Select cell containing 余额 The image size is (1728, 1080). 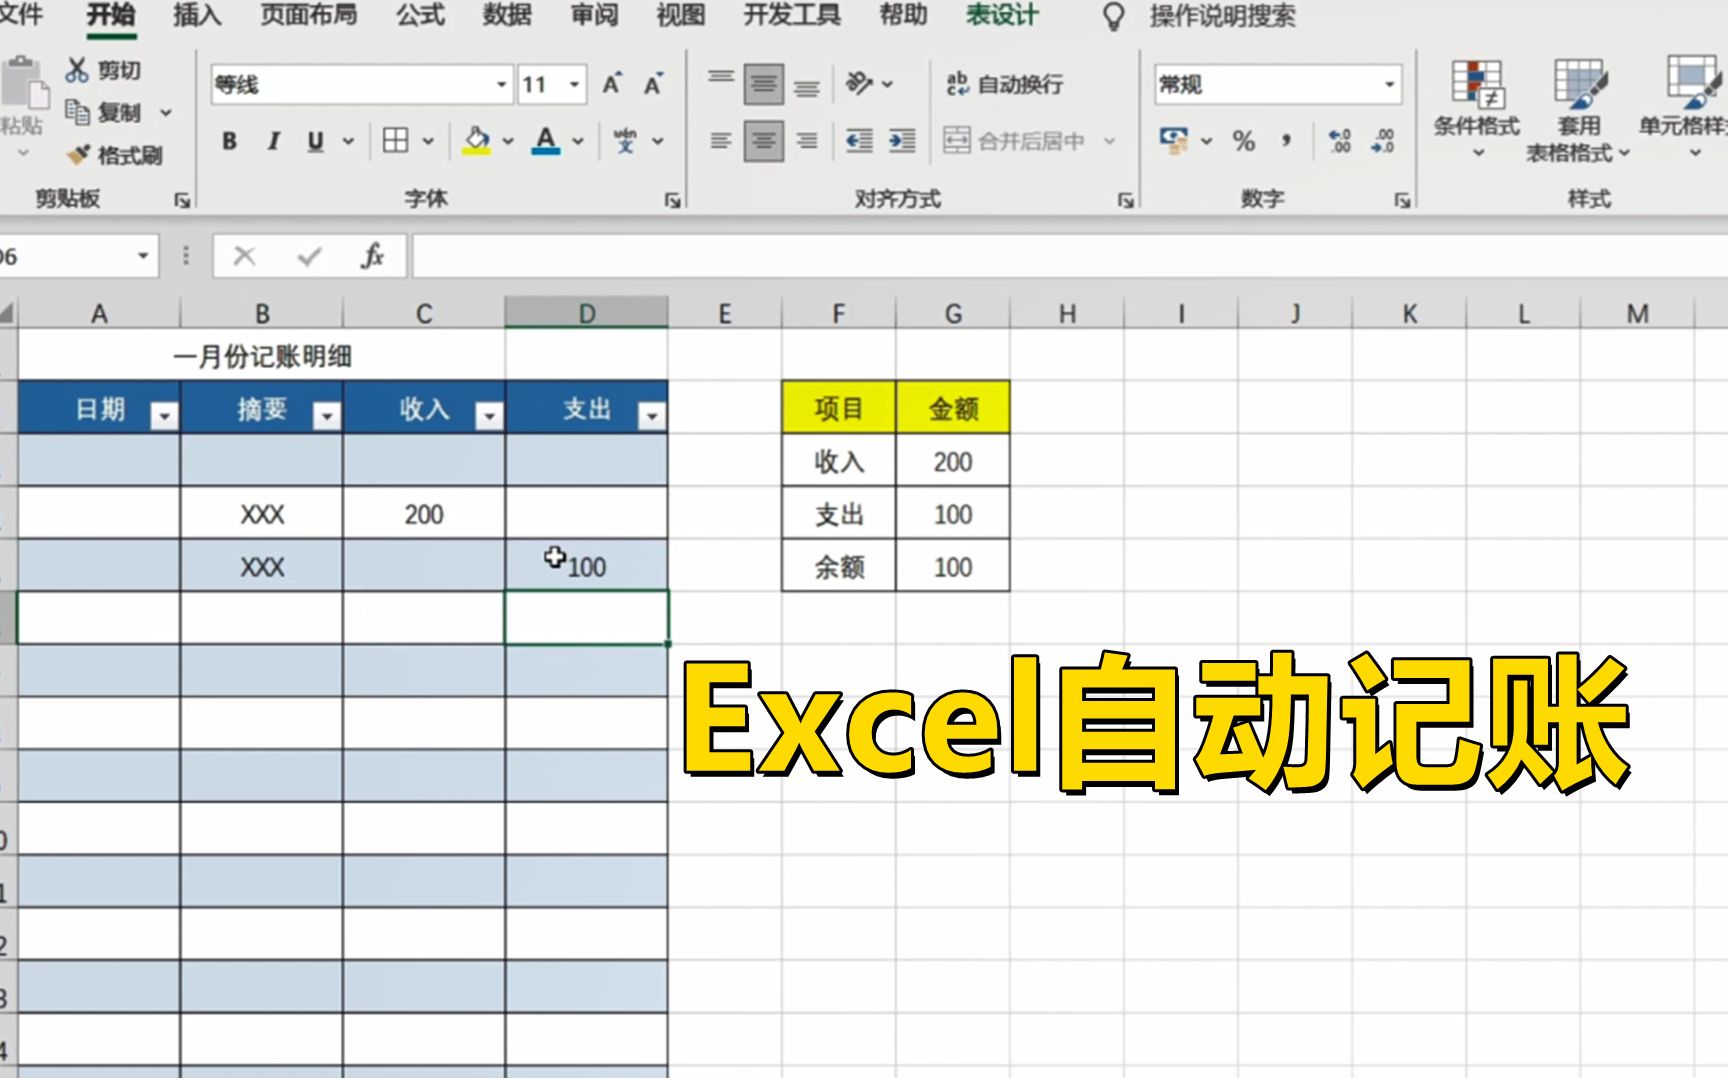pos(839,566)
